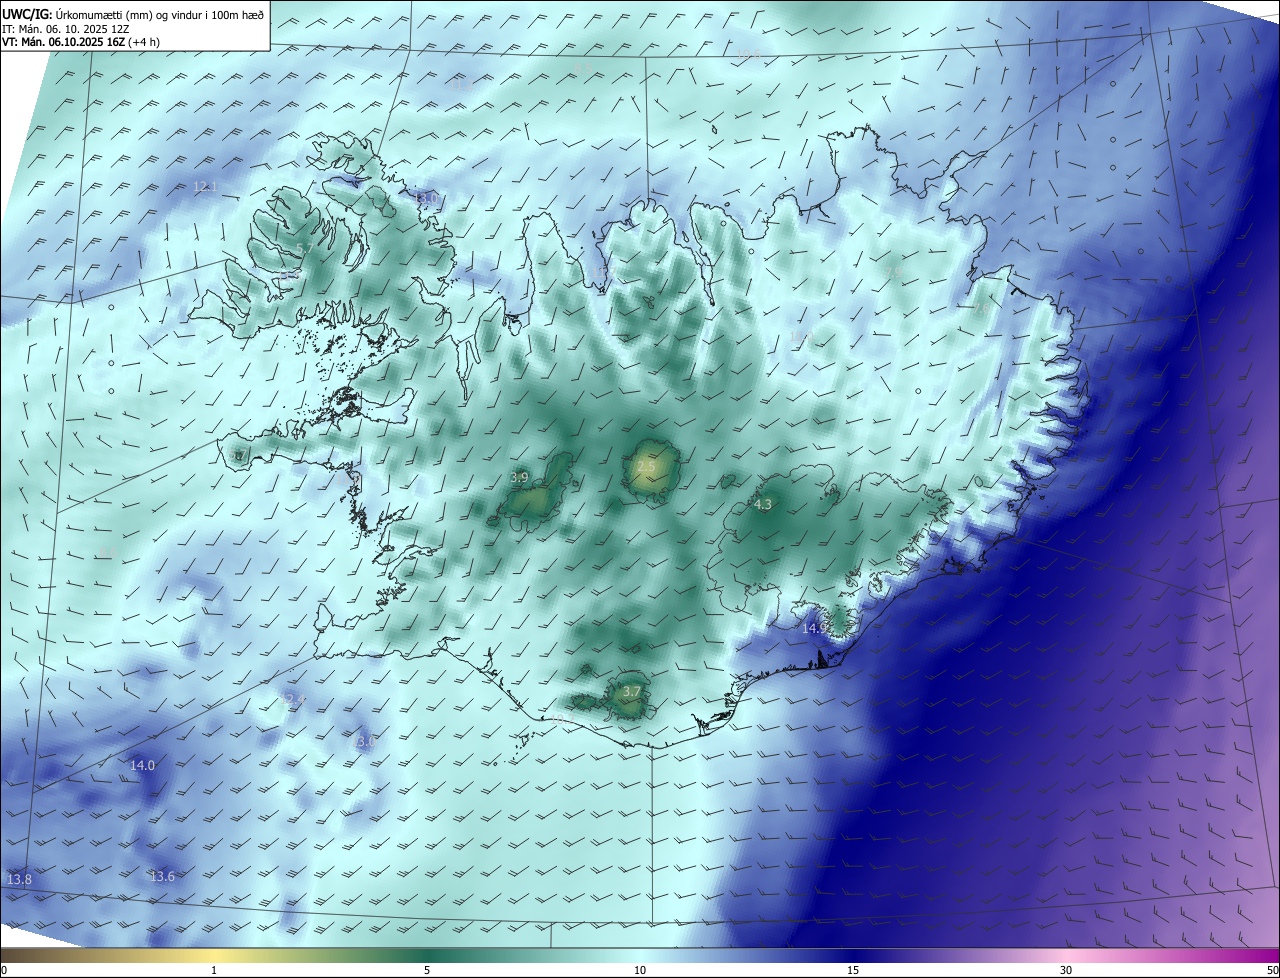Click the '15' tick on the colour scale
The image size is (1280, 978).
tap(853, 970)
